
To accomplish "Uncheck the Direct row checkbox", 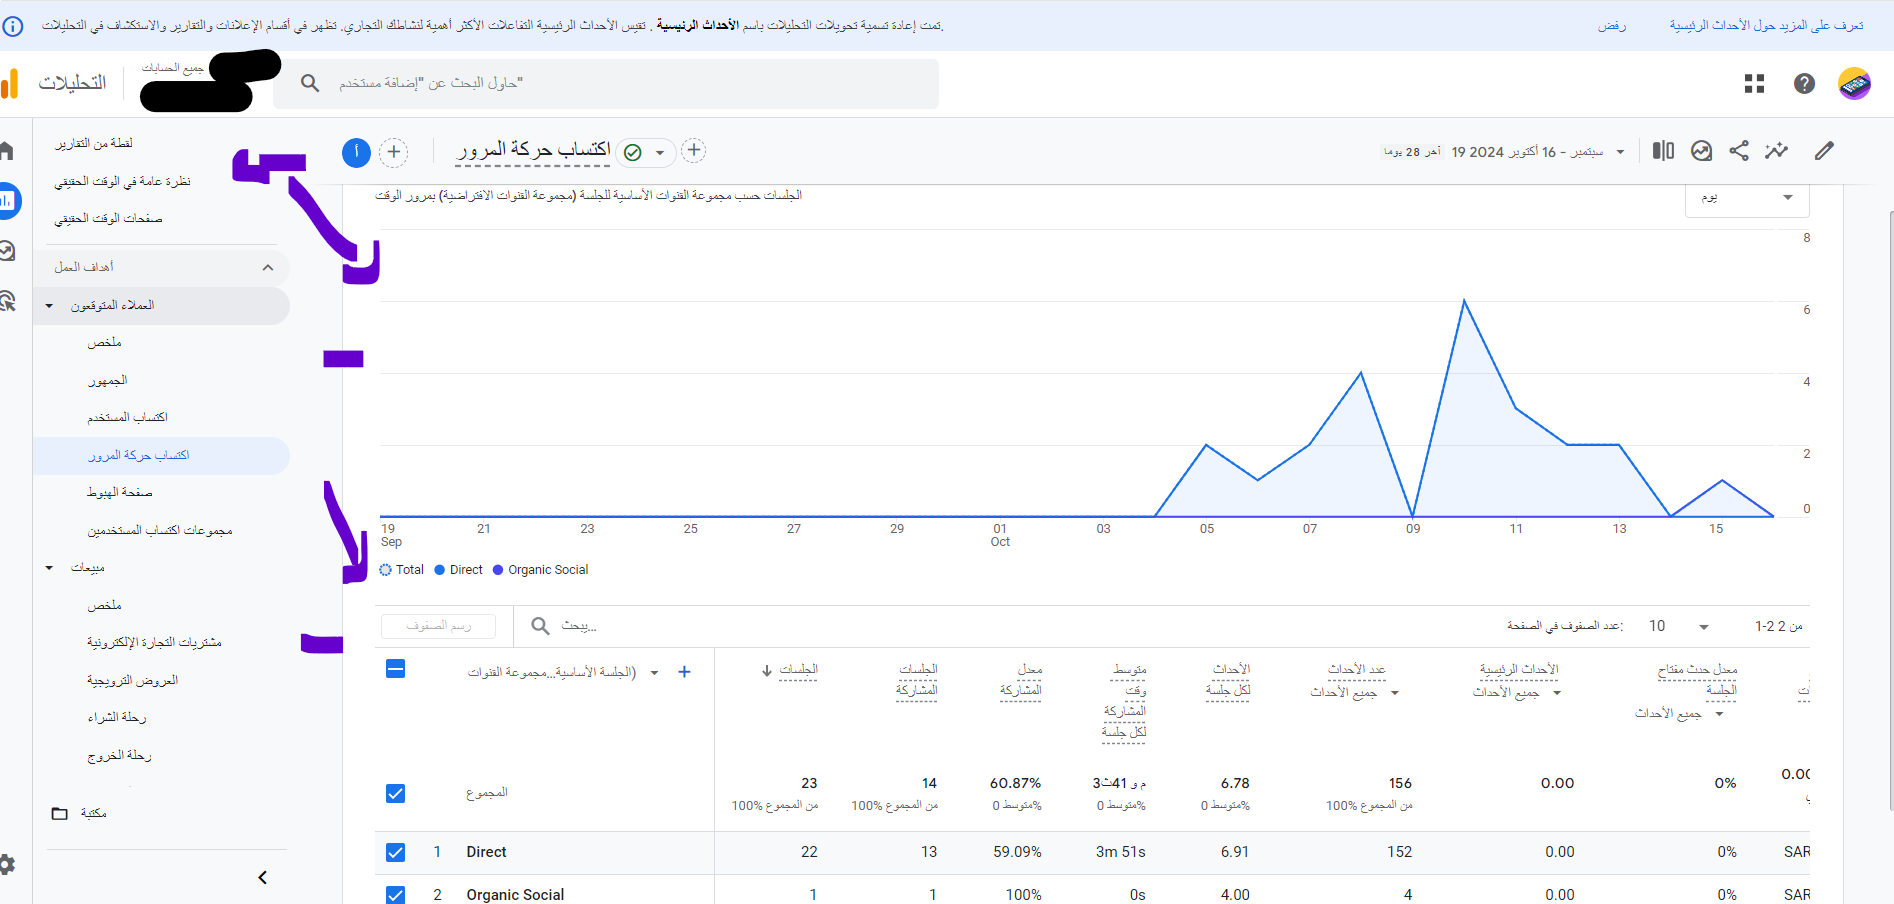I will click(396, 852).
